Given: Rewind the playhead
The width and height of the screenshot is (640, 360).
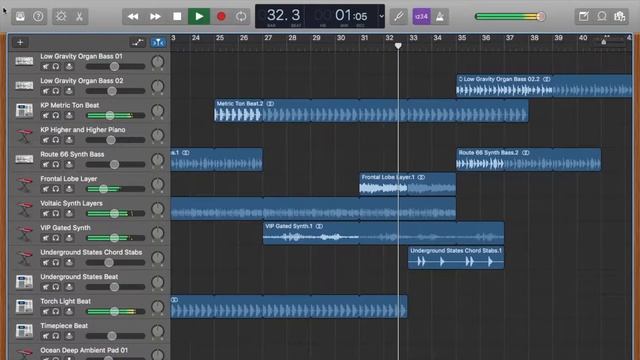Looking at the screenshot, I should point(133,16).
